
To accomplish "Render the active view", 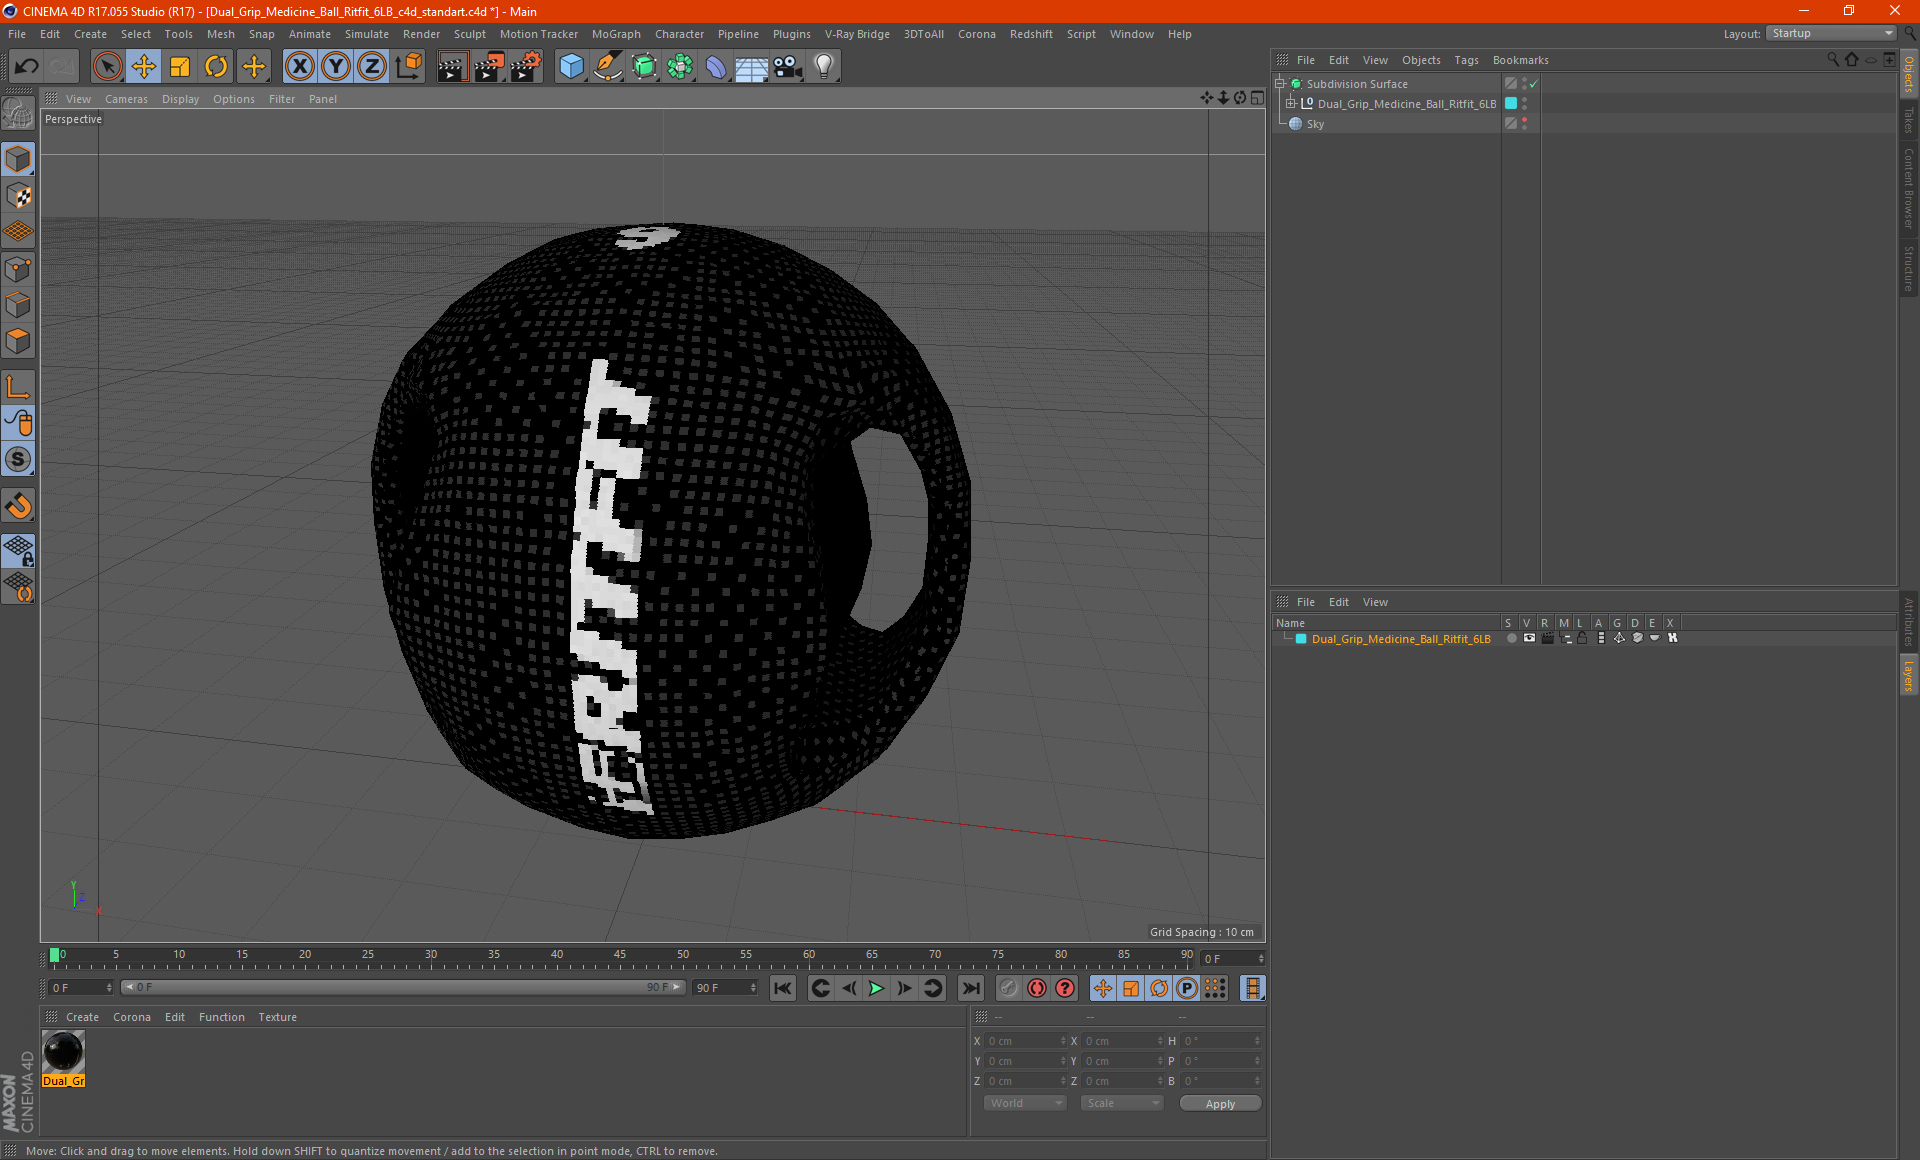I will 452,67.
